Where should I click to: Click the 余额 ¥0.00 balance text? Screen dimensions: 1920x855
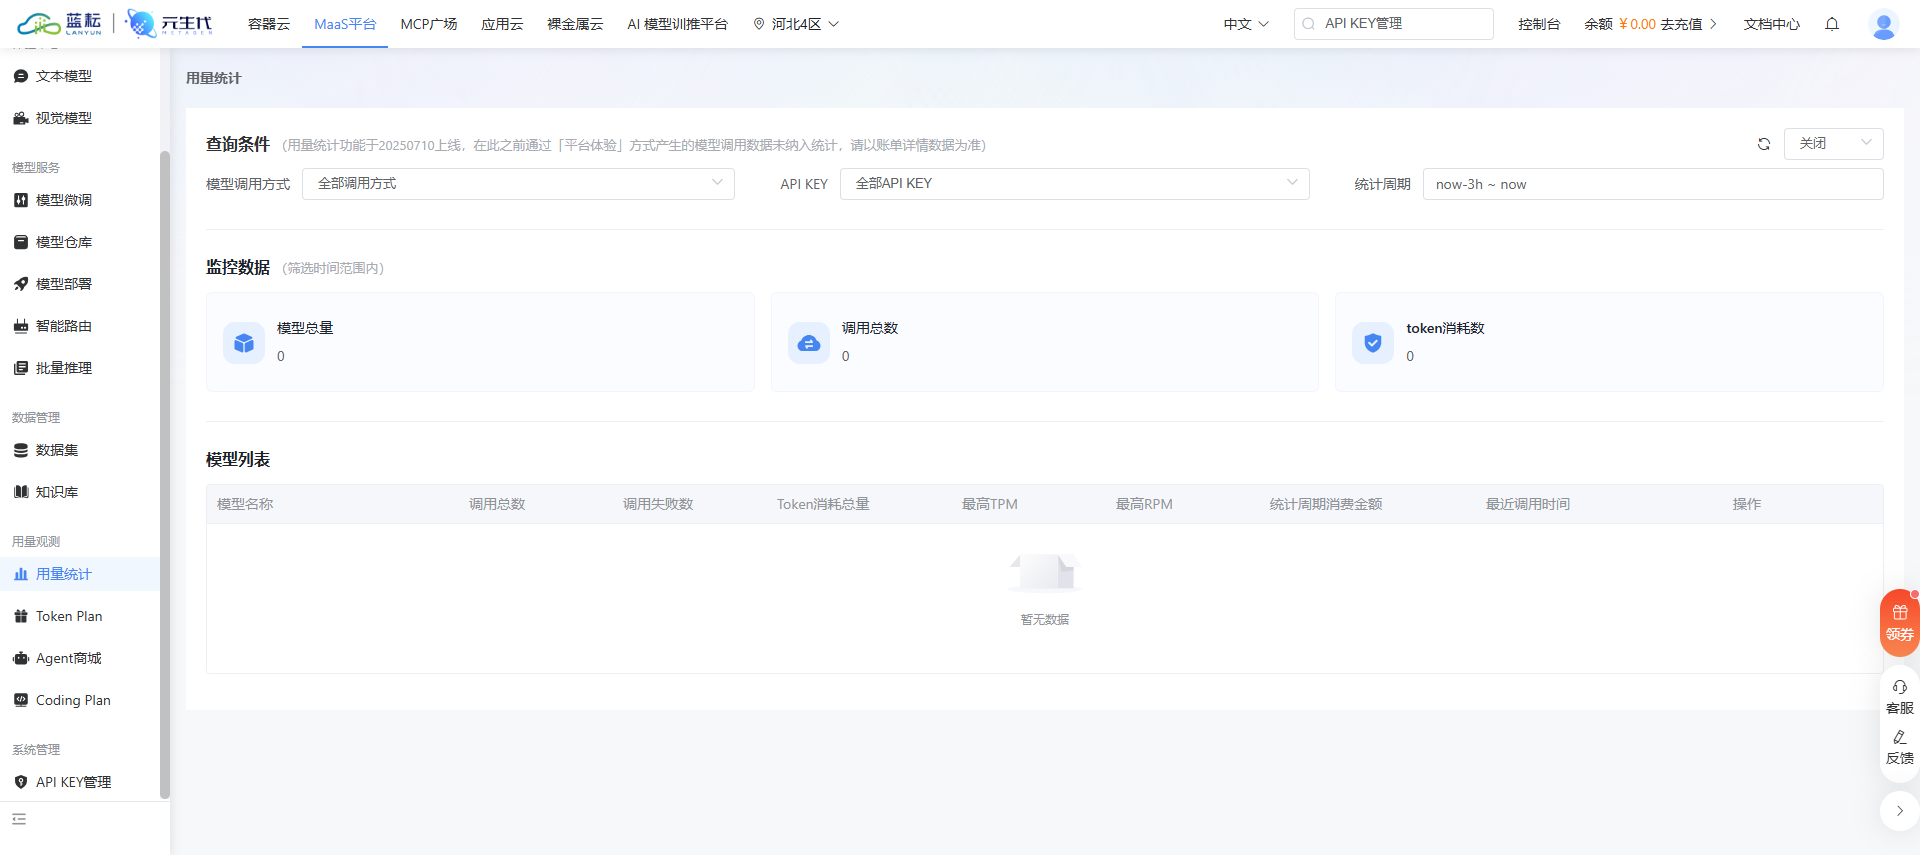click(1620, 24)
